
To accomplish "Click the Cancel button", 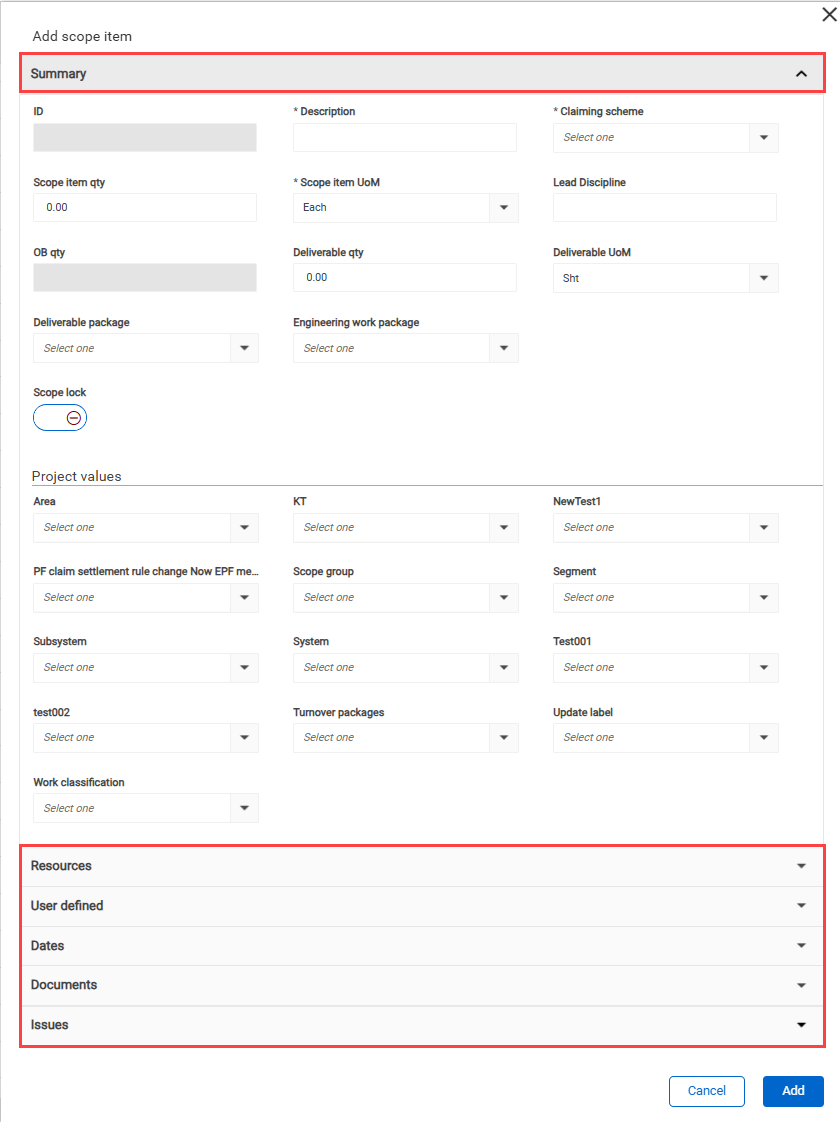I will click(707, 1091).
